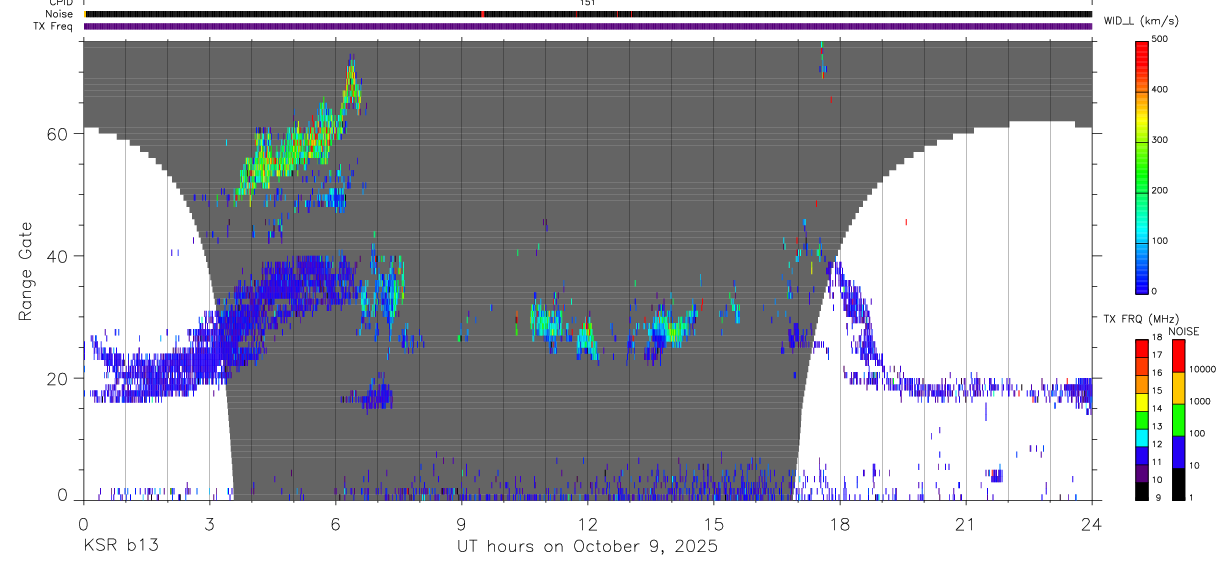Click the 'KSR b13' radar beam label

click(x=120, y=547)
